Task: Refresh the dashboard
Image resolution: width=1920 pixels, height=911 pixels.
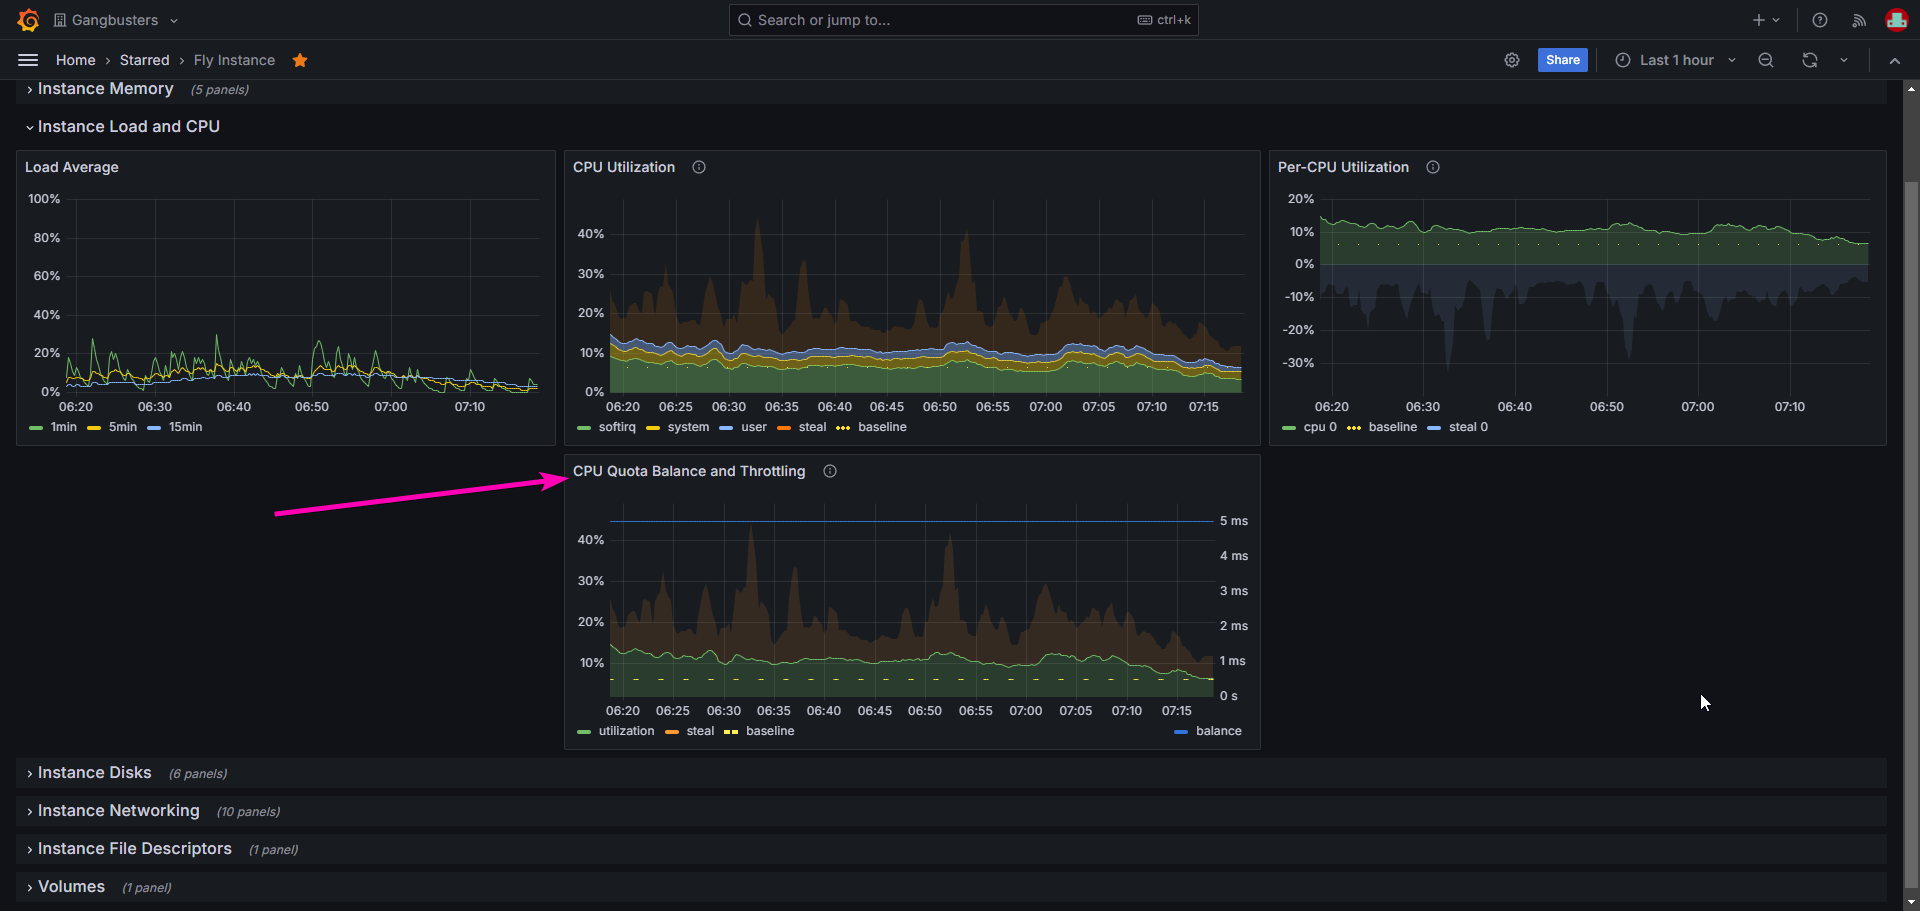Action: coord(1810,60)
